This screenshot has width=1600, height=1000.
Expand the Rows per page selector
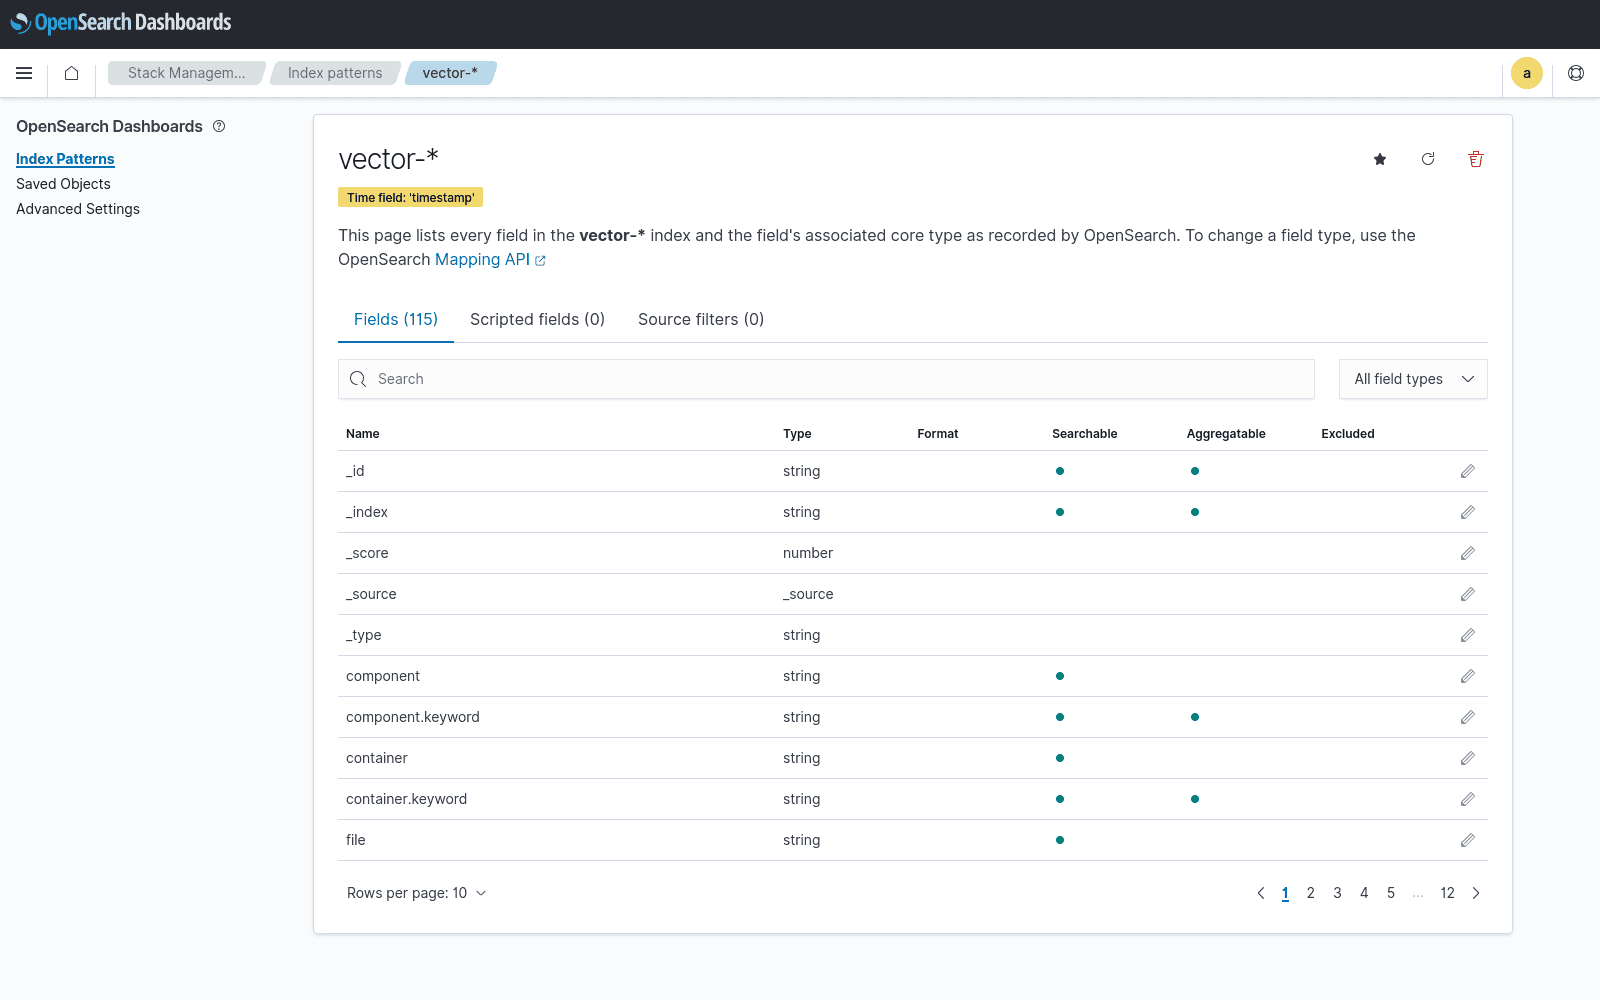(x=416, y=893)
